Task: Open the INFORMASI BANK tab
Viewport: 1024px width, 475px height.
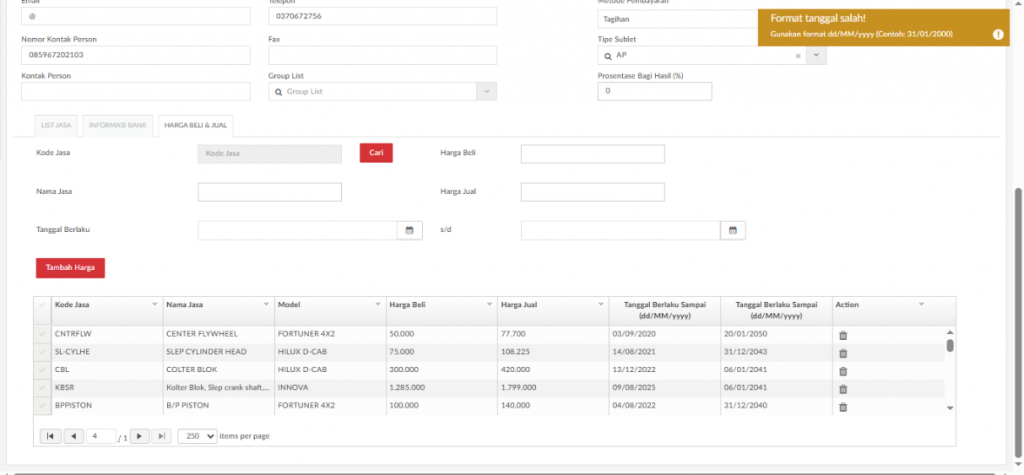Action: (117, 125)
